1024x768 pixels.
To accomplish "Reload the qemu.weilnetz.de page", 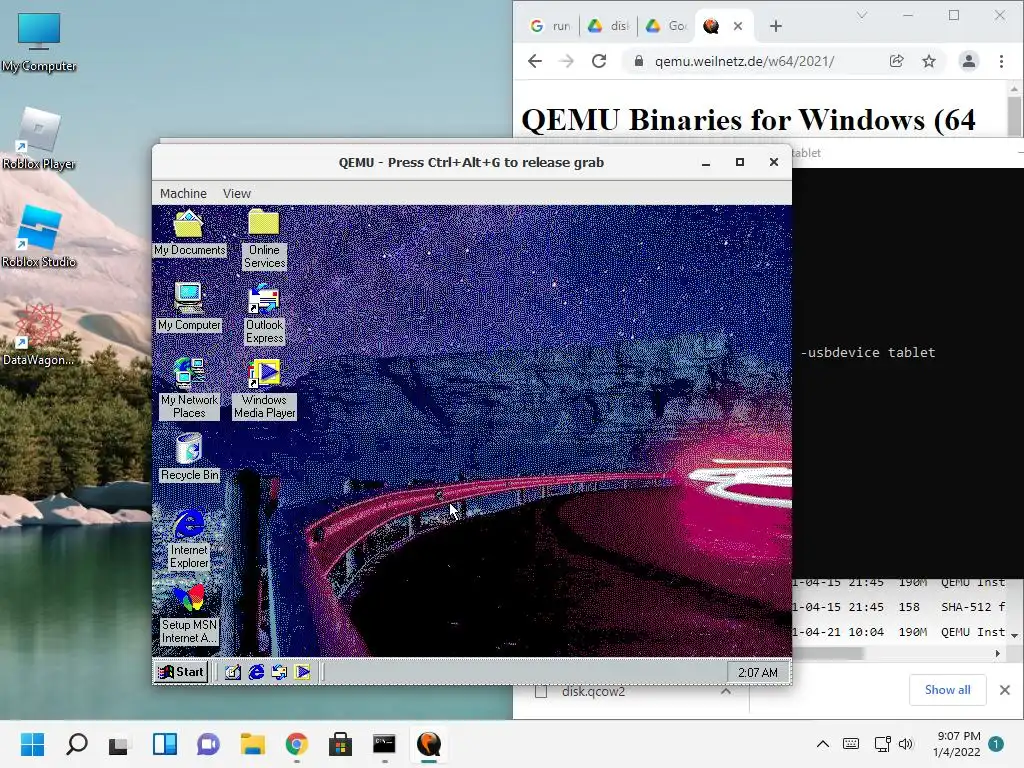I will click(x=599, y=61).
